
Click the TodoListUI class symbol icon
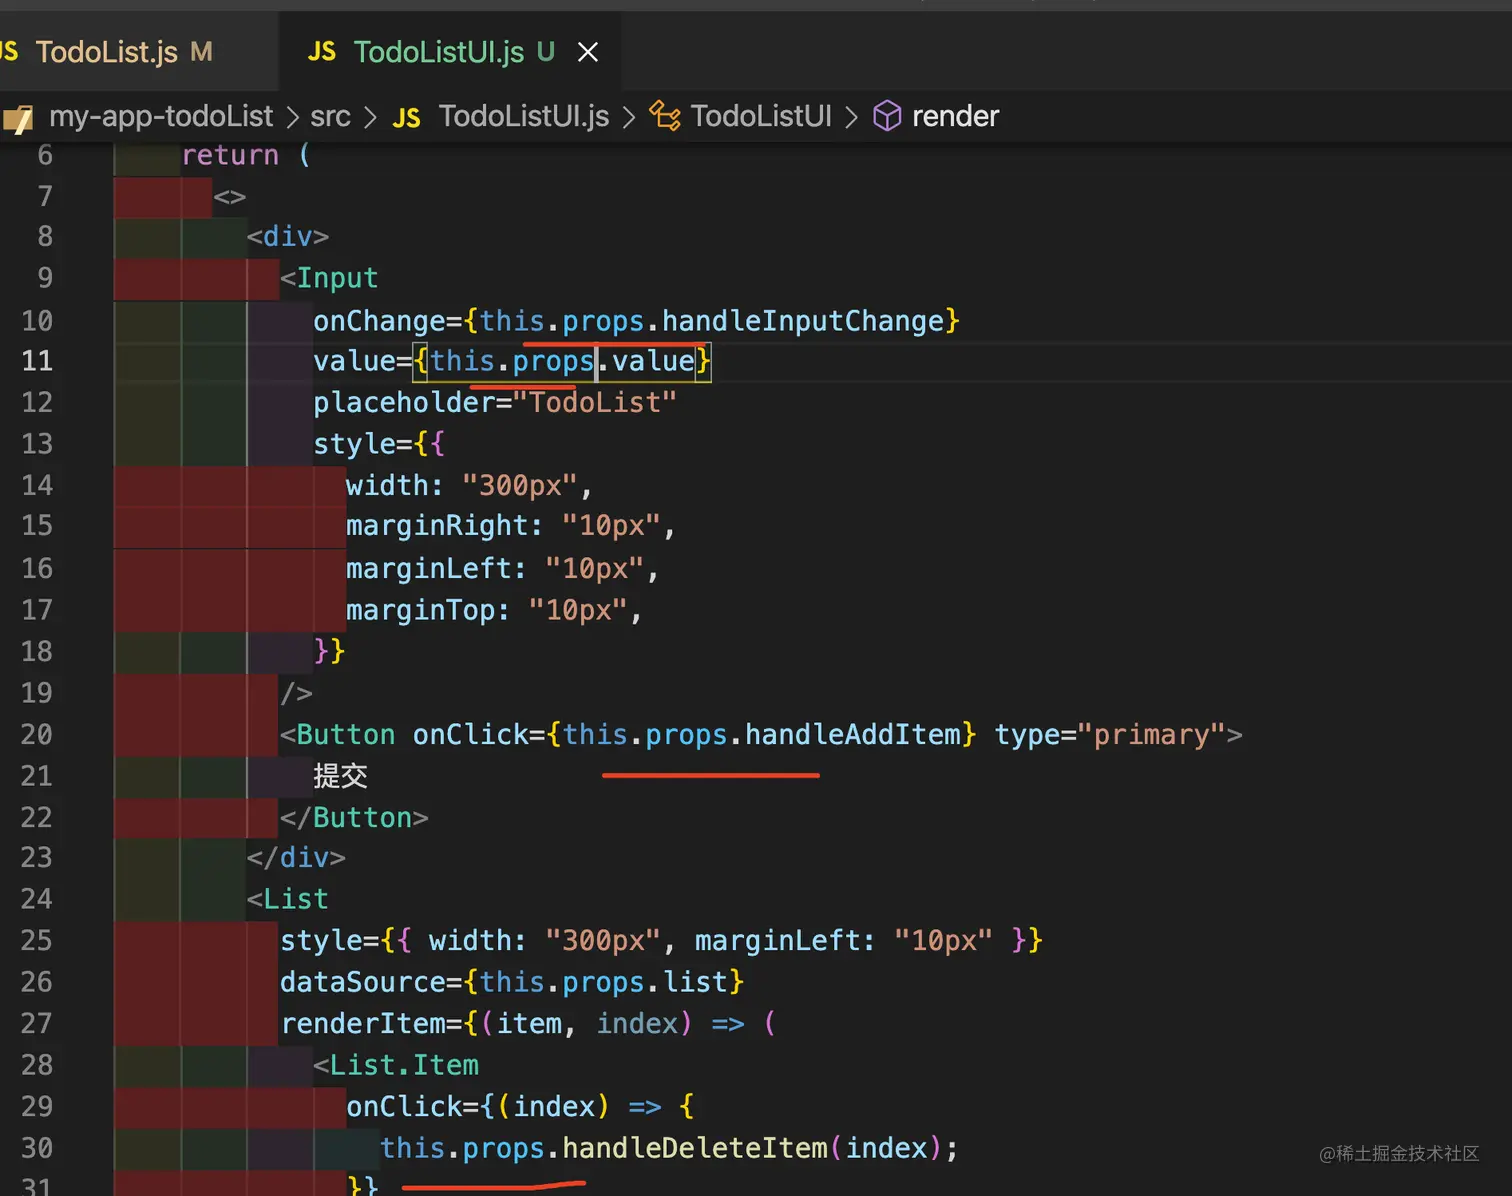665,116
